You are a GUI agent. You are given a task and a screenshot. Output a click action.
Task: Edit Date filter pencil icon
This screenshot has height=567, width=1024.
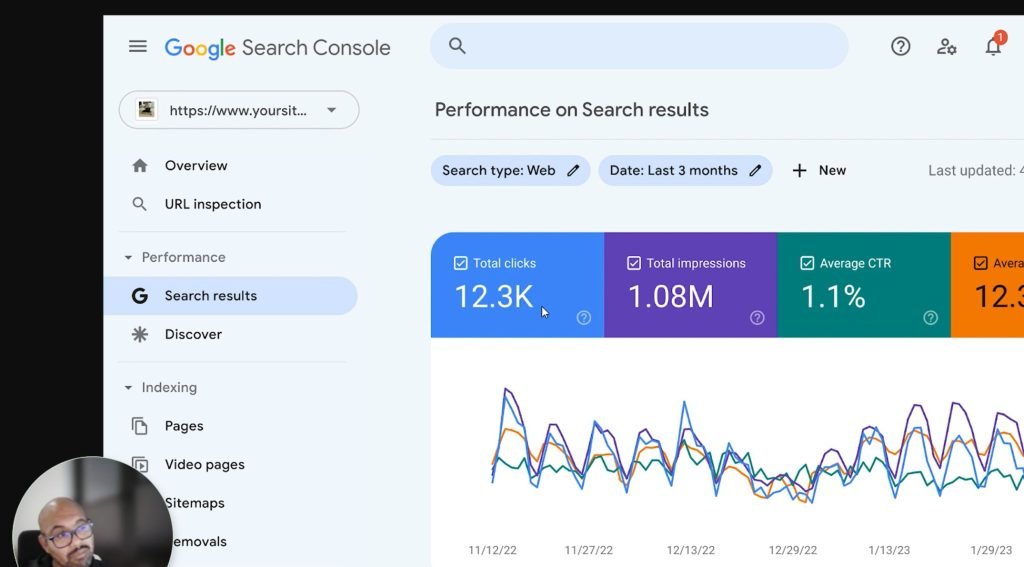pyautogui.click(x=756, y=170)
